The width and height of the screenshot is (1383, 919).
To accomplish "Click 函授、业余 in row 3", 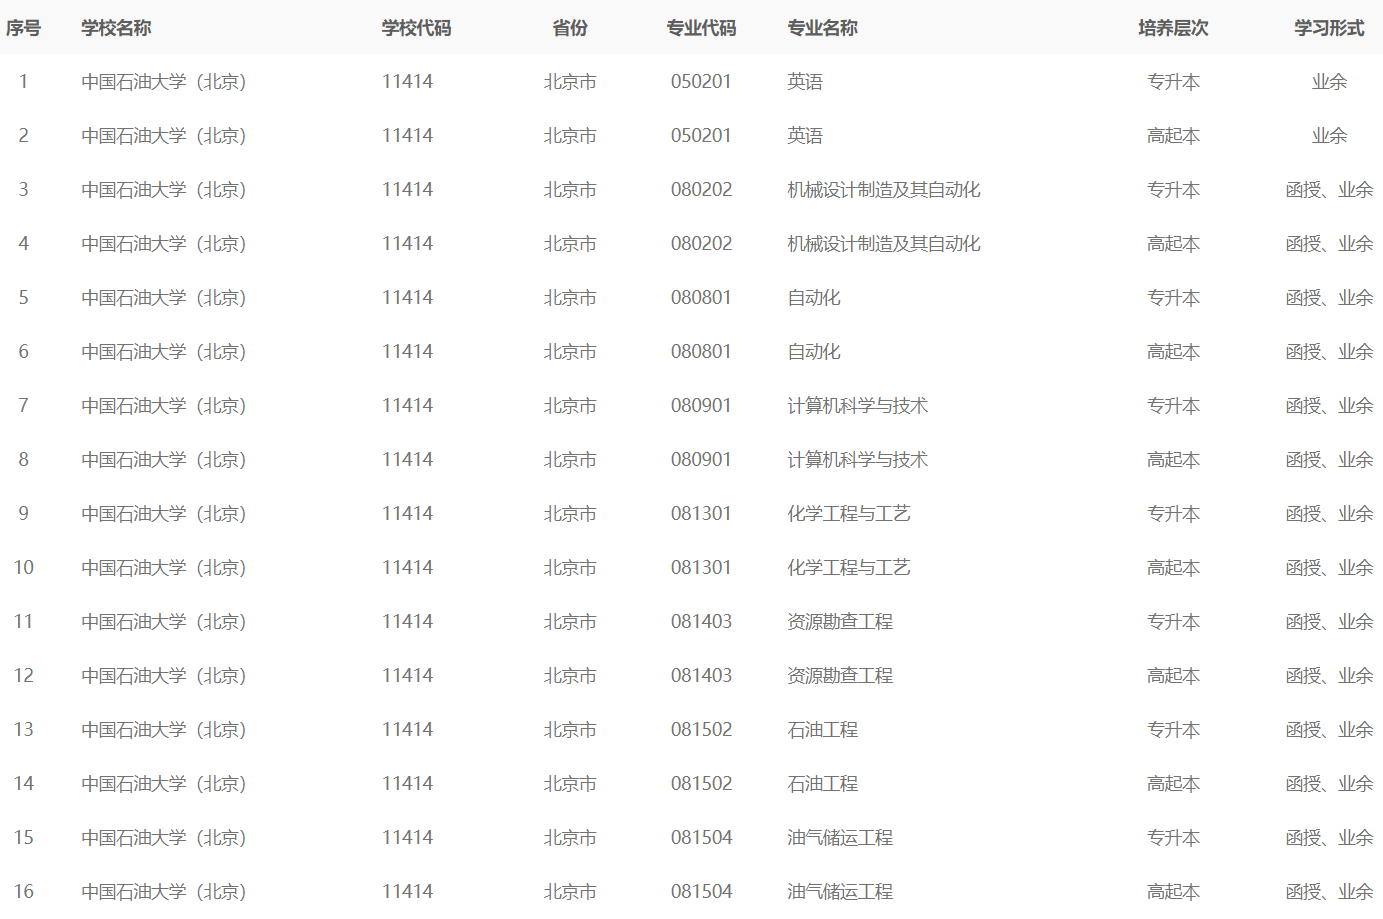I will coord(1329,190).
